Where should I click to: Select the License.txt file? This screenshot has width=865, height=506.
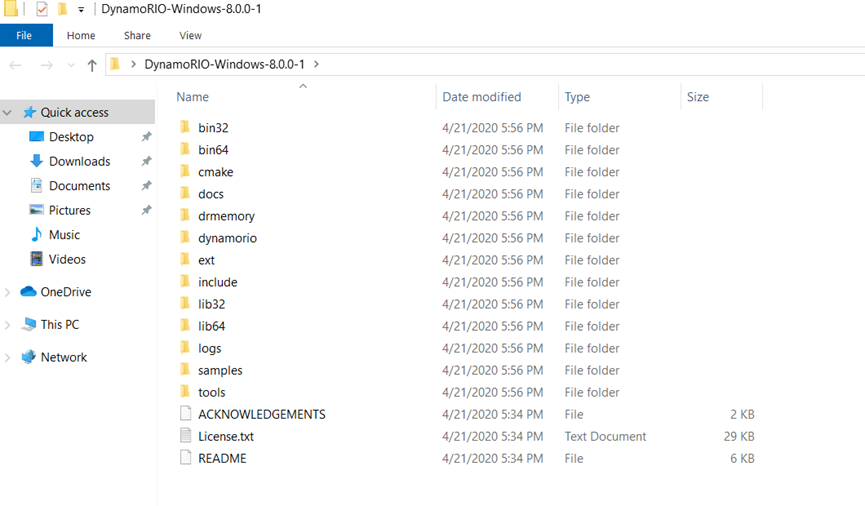coord(226,437)
